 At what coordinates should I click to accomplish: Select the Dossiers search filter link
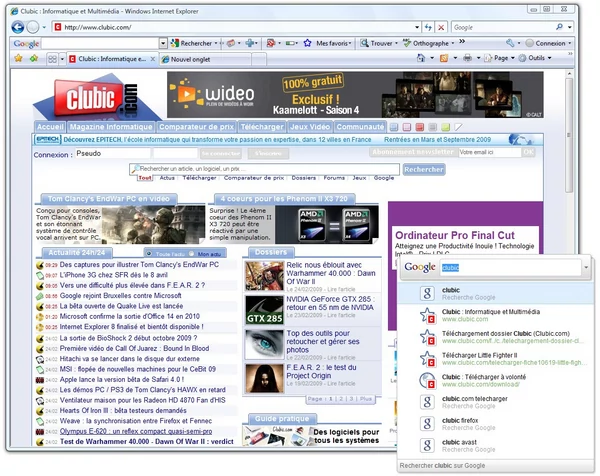pos(303,178)
